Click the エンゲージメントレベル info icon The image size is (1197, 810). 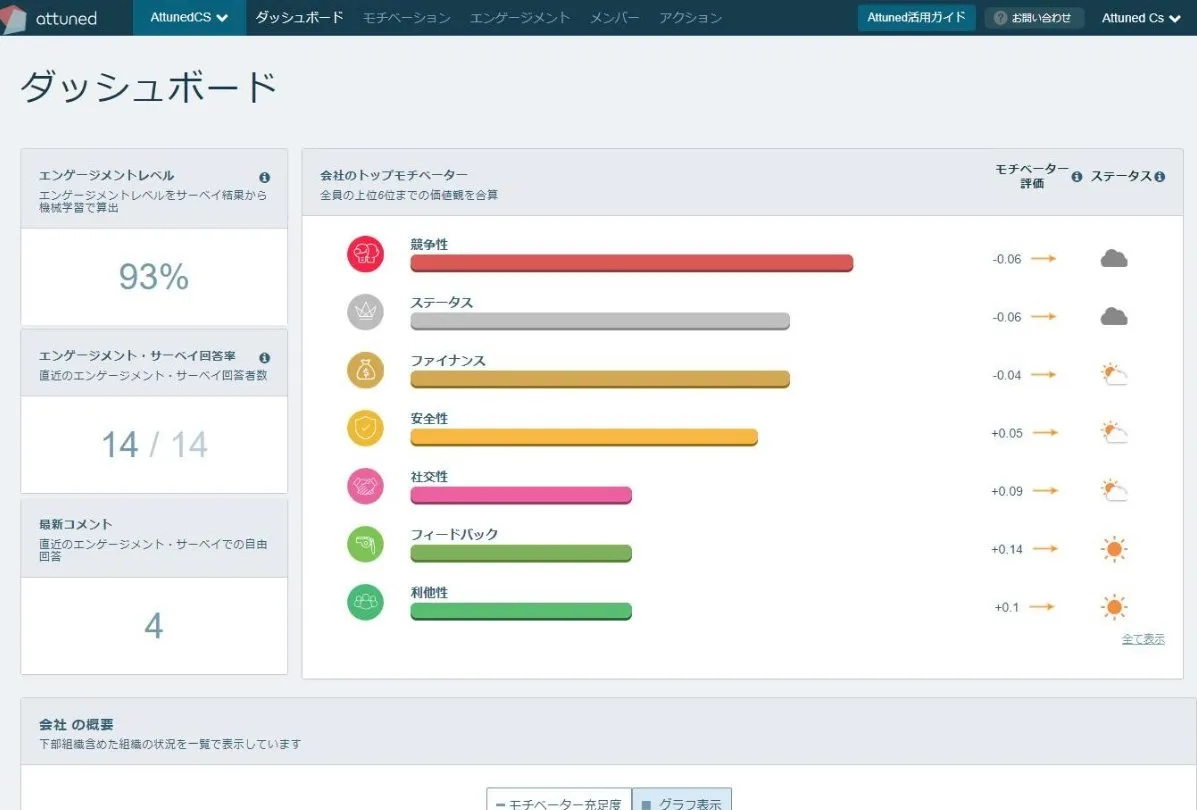pyautogui.click(x=265, y=176)
